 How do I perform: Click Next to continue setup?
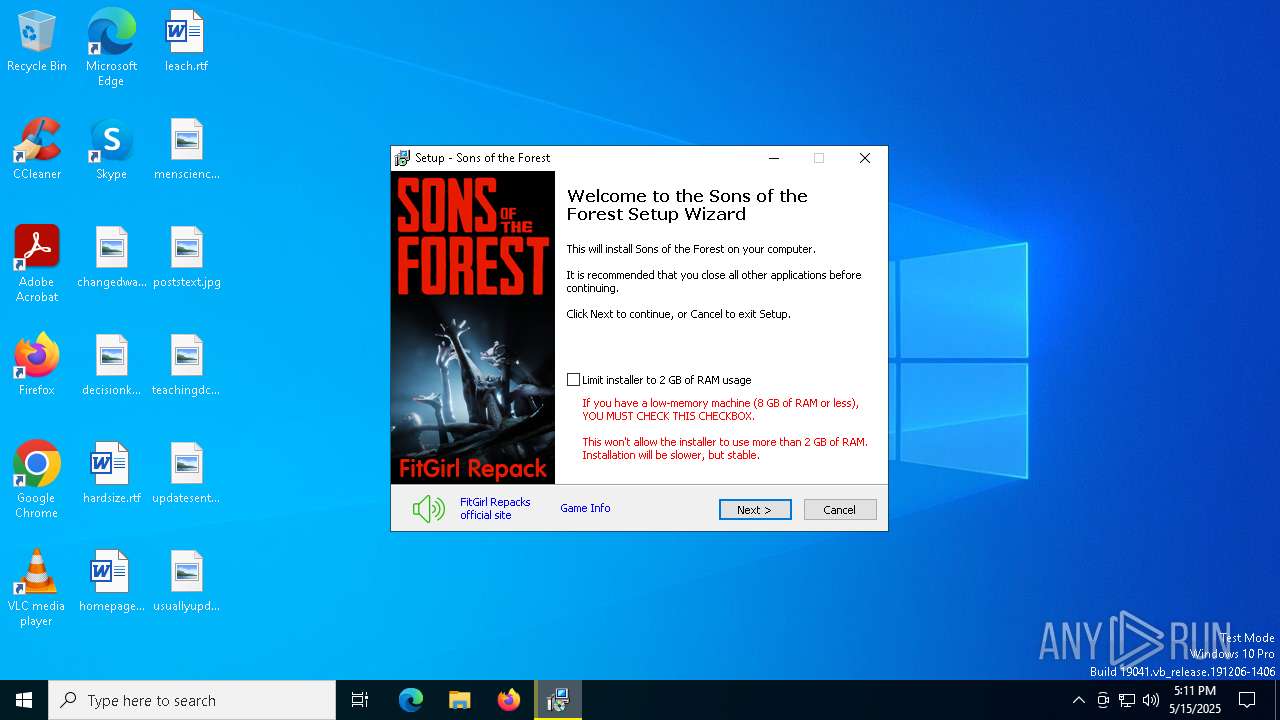click(x=755, y=510)
